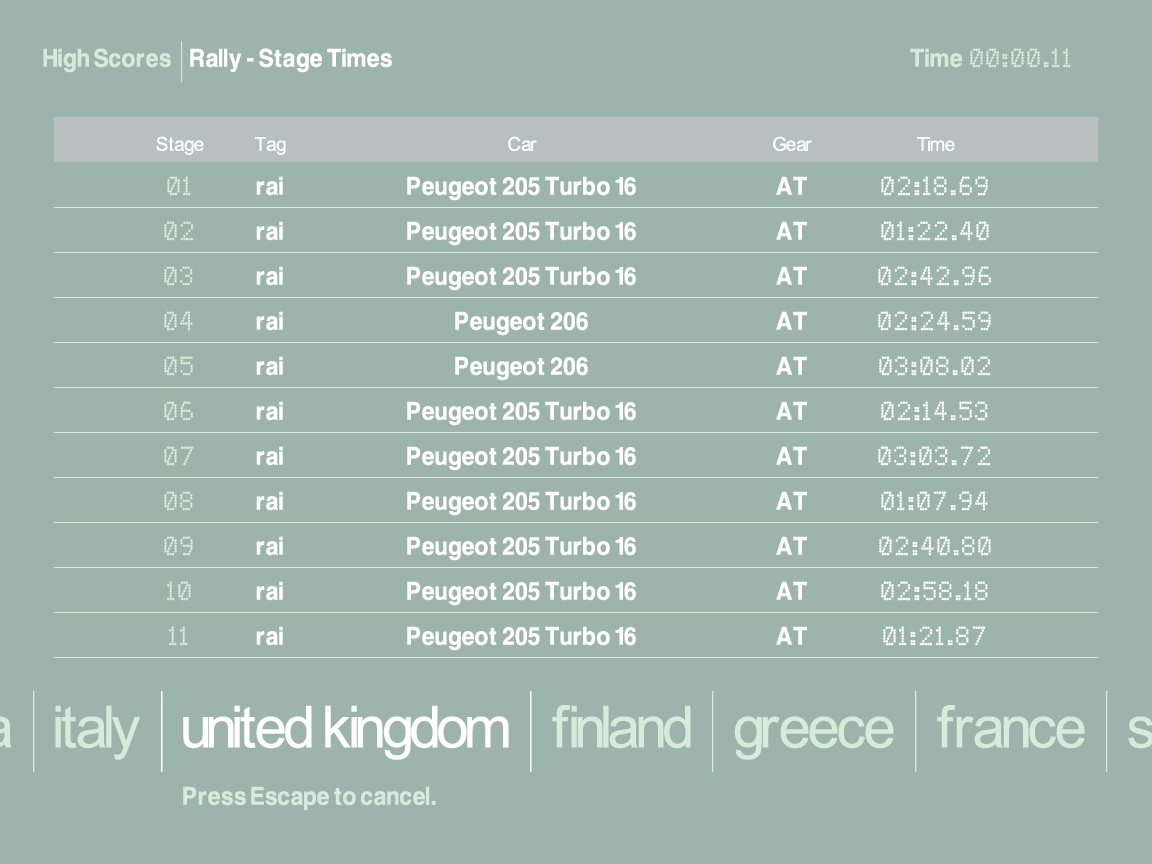The height and width of the screenshot is (864, 1152).
Task: Click the Tag column header
Action: [270, 144]
